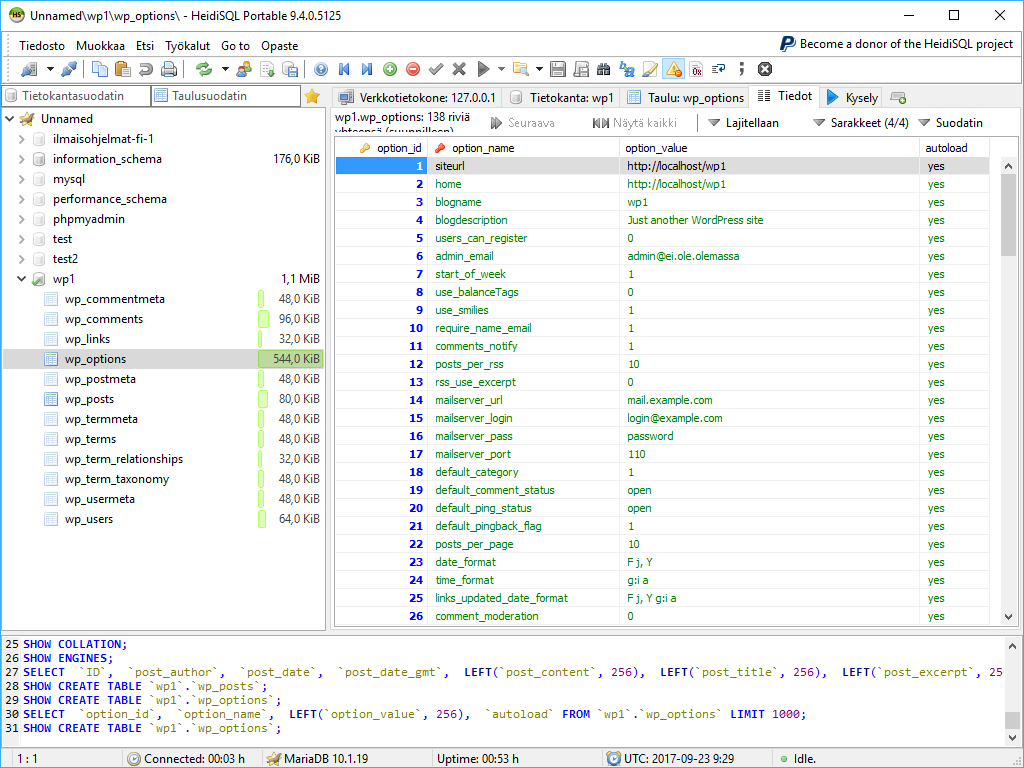Switch to Verkkotietokone: 127.0.0.1 tab
The image size is (1024, 768).
(x=417, y=98)
